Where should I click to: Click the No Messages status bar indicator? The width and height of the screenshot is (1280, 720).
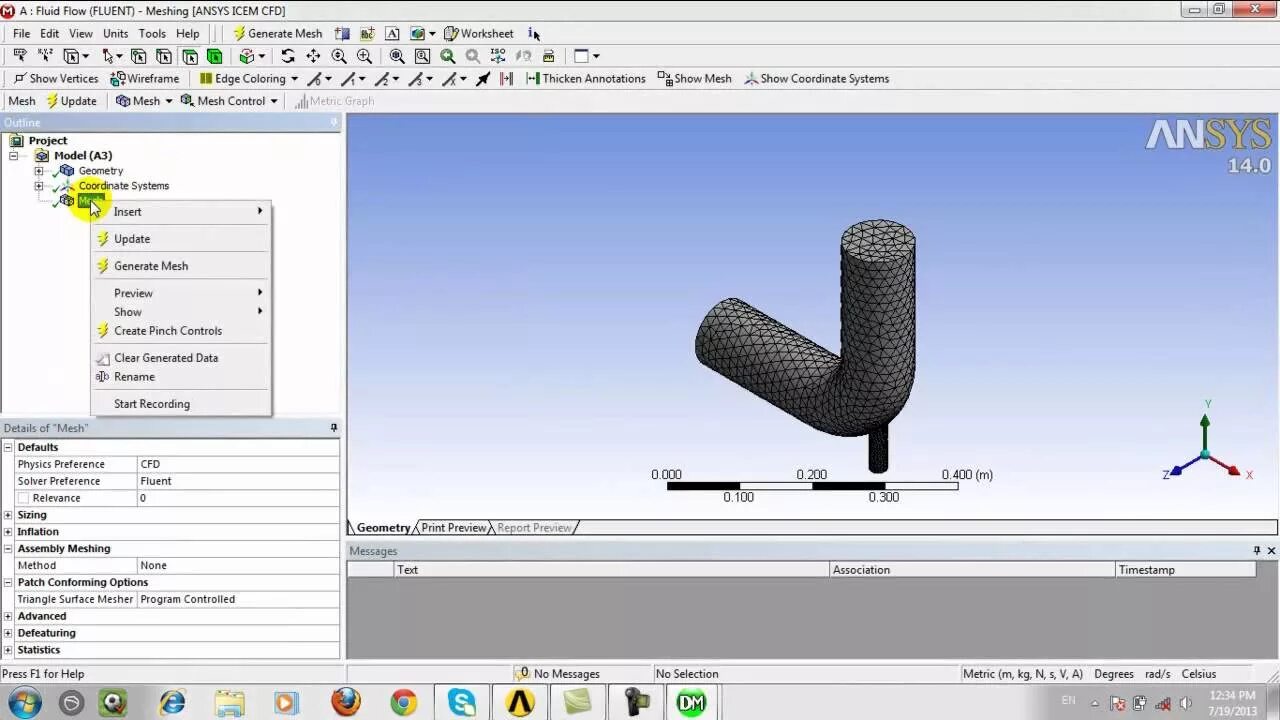pyautogui.click(x=558, y=674)
